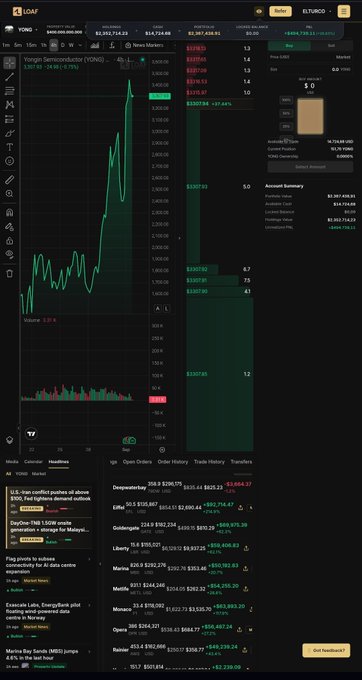
Task: Open the ELTURCO account dropdown
Action: tap(317, 11)
